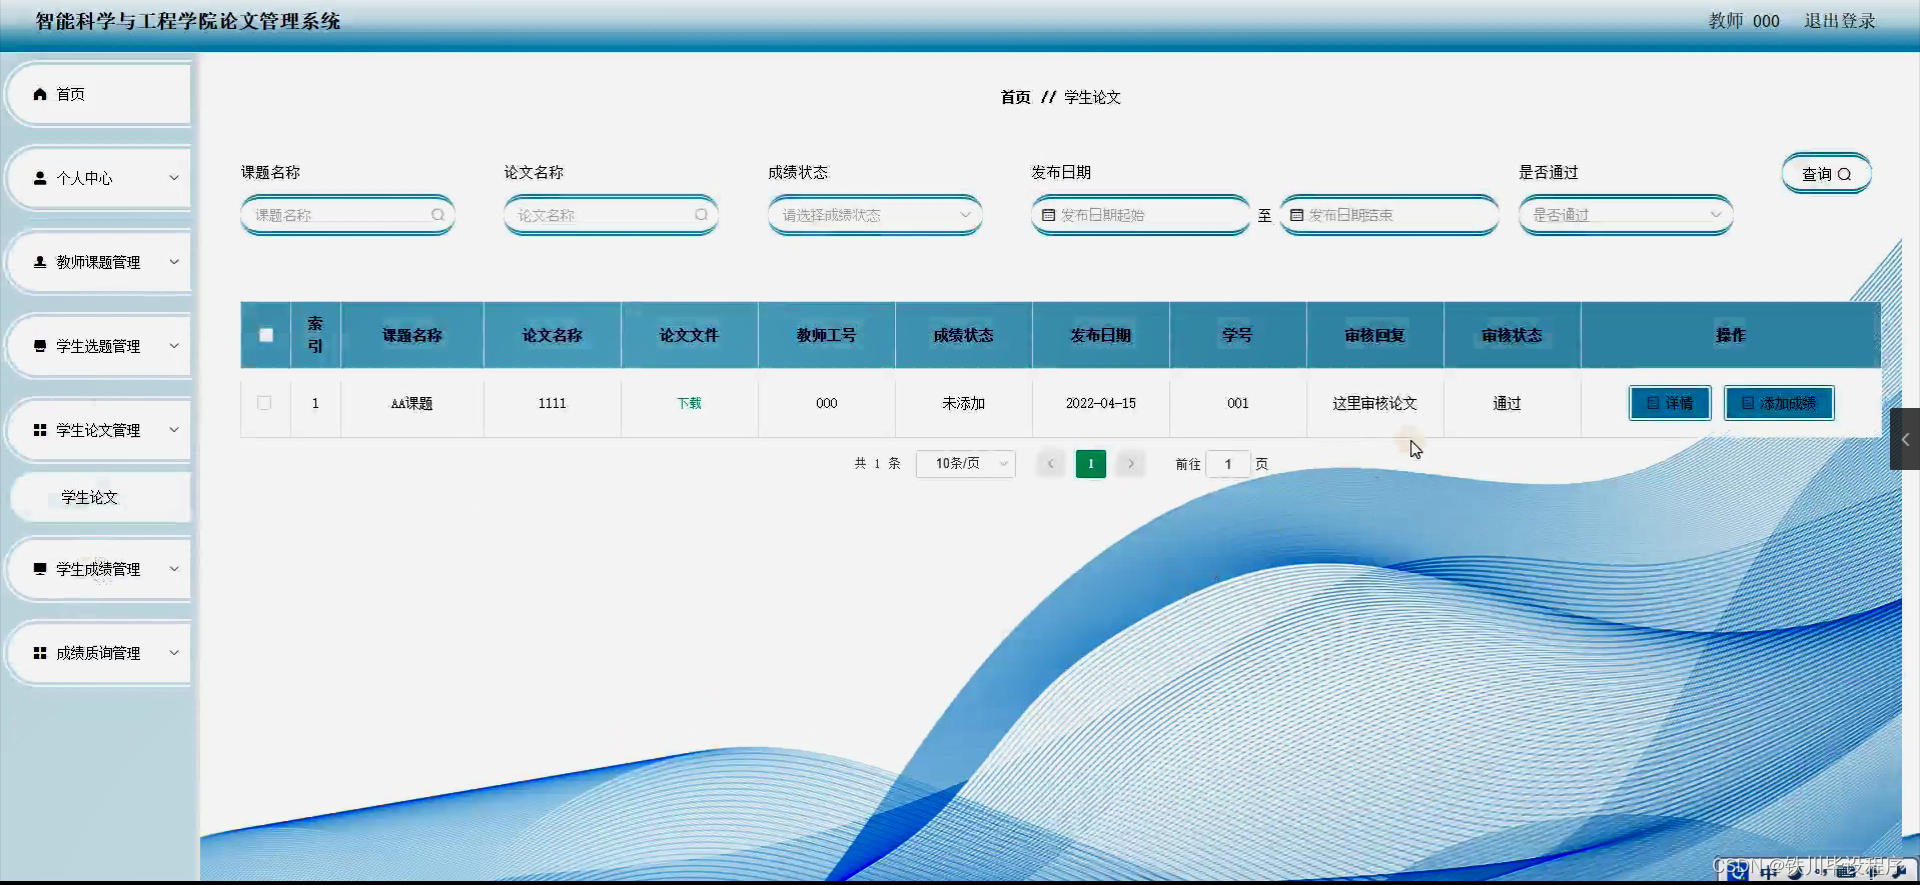1920x885 pixels.
Task: Download the thesis file via 下载 link
Action: click(x=689, y=403)
